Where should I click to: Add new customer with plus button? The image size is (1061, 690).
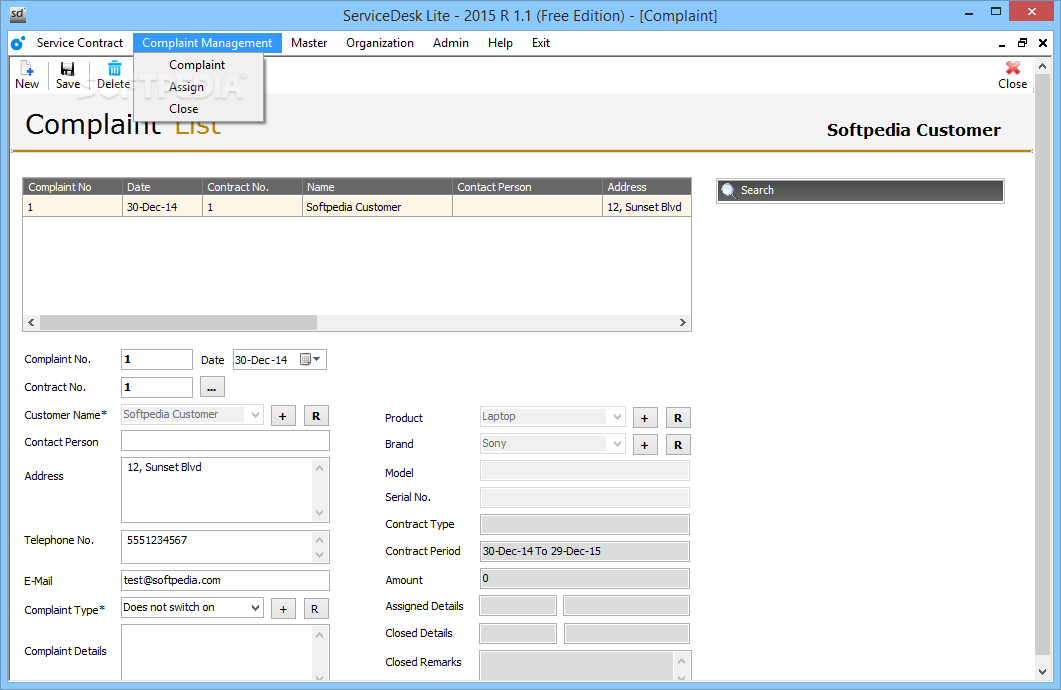(x=283, y=416)
